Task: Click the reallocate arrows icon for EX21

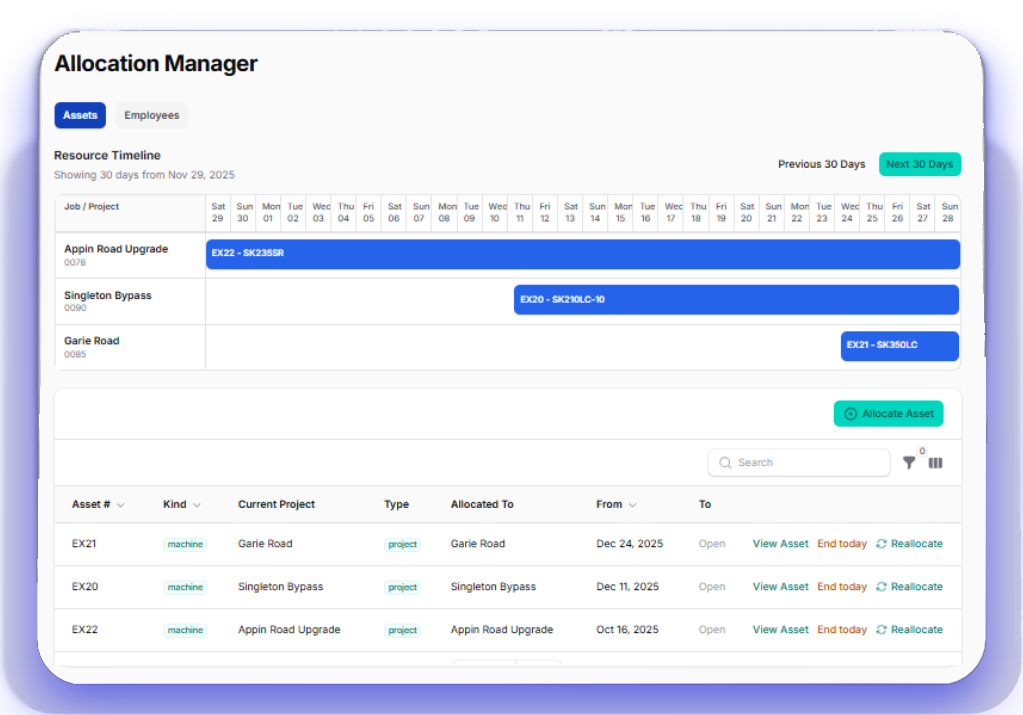Action: click(x=881, y=544)
